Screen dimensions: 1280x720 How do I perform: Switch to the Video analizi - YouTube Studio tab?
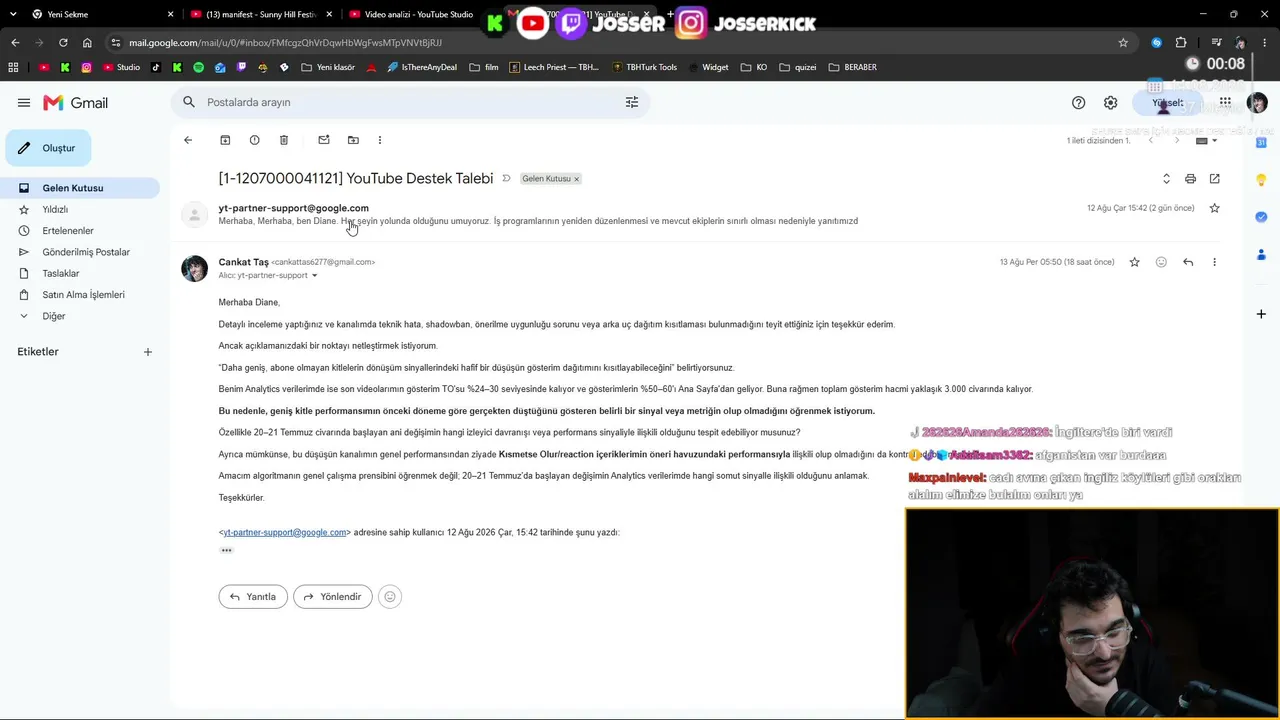pos(420,15)
